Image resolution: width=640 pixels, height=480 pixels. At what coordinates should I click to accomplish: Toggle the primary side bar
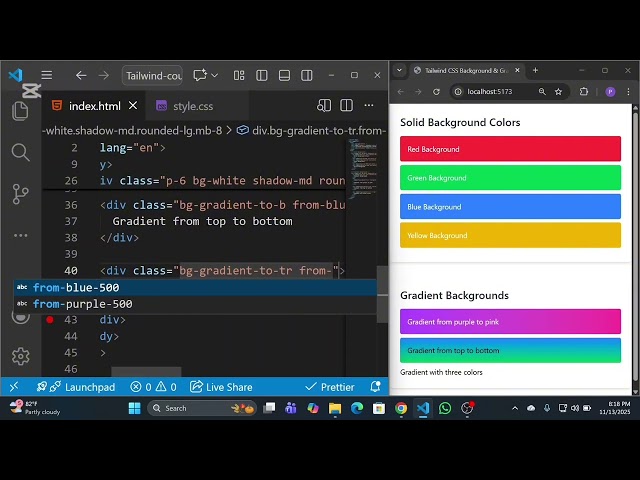coord(262,76)
